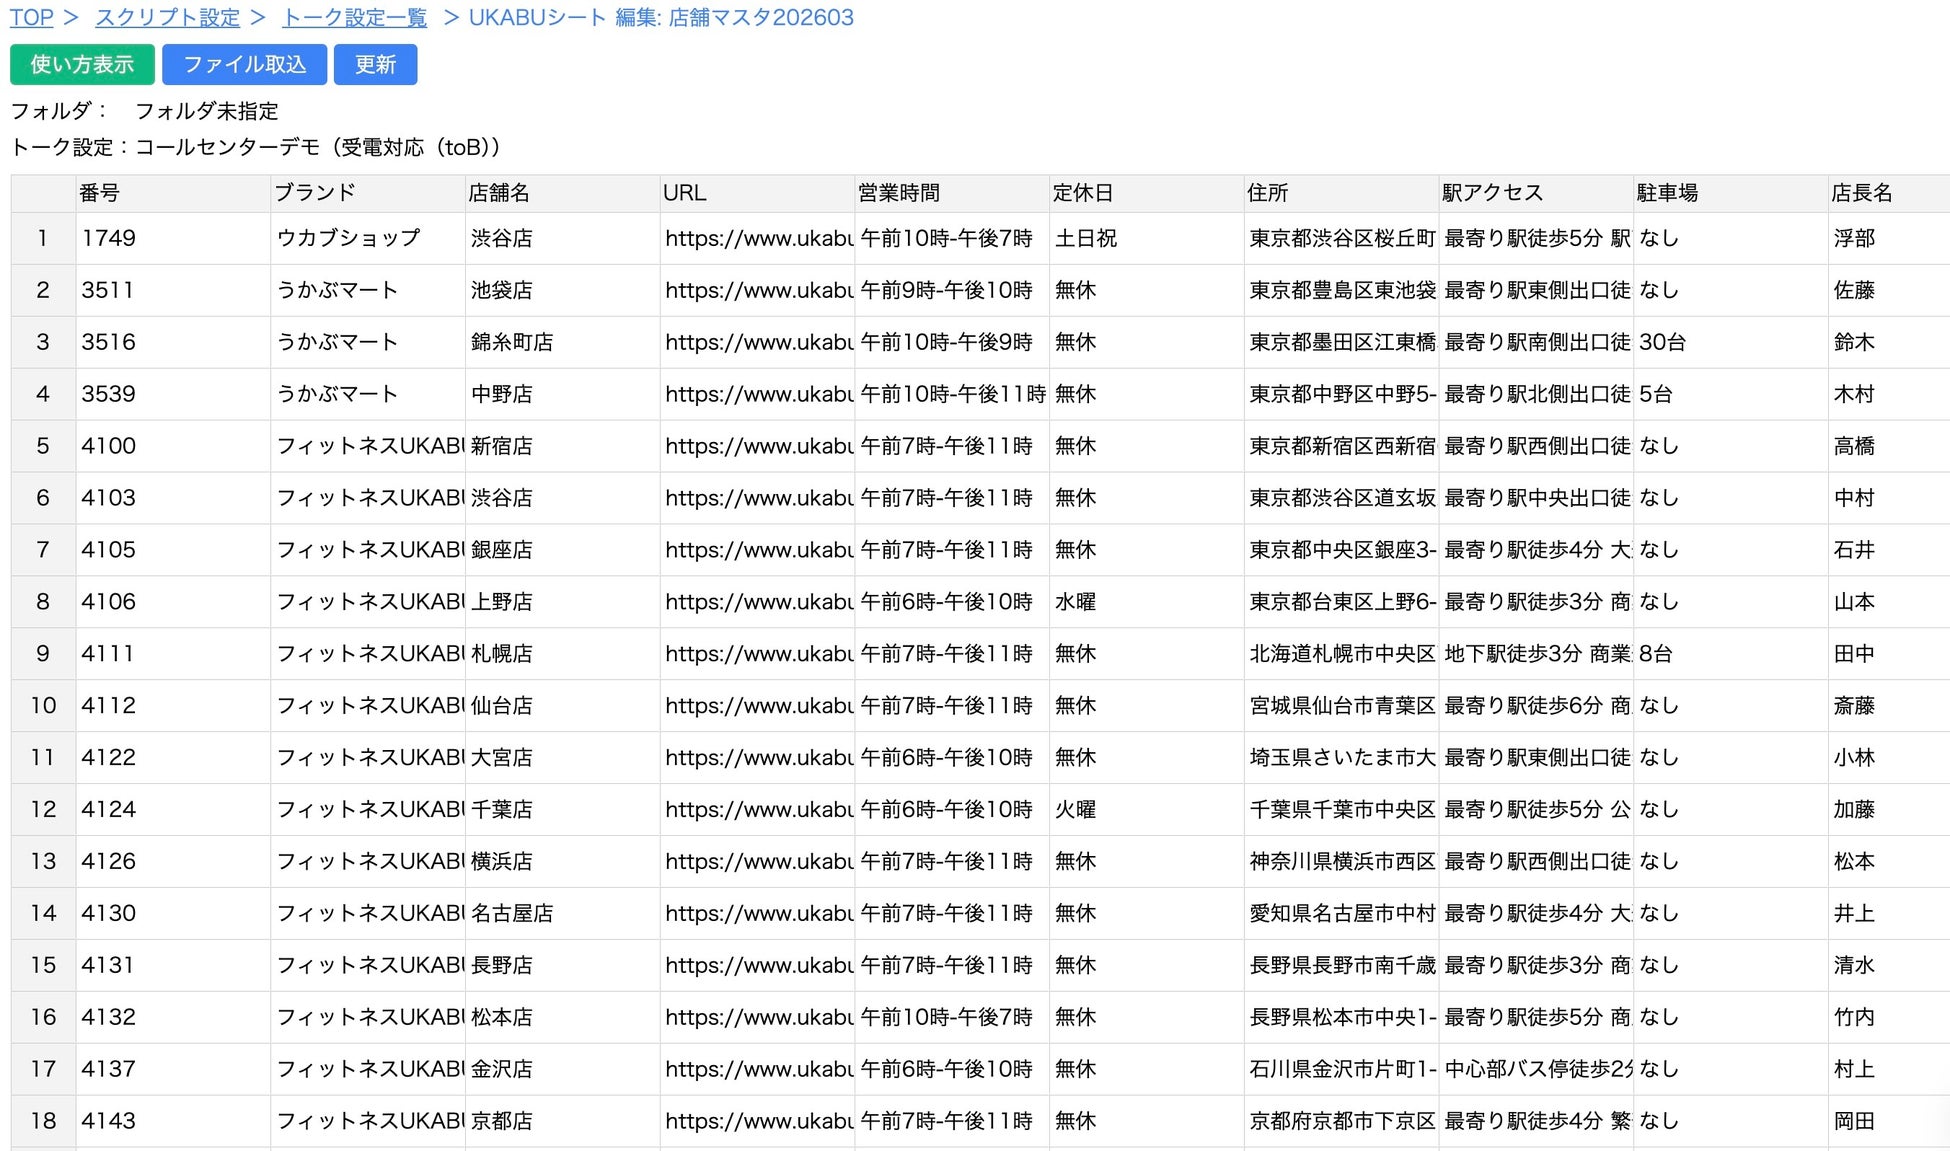This screenshot has height=1151, width=1950.
Task: Click the ウカブショップ brand cell
Action: pos(366,239)
